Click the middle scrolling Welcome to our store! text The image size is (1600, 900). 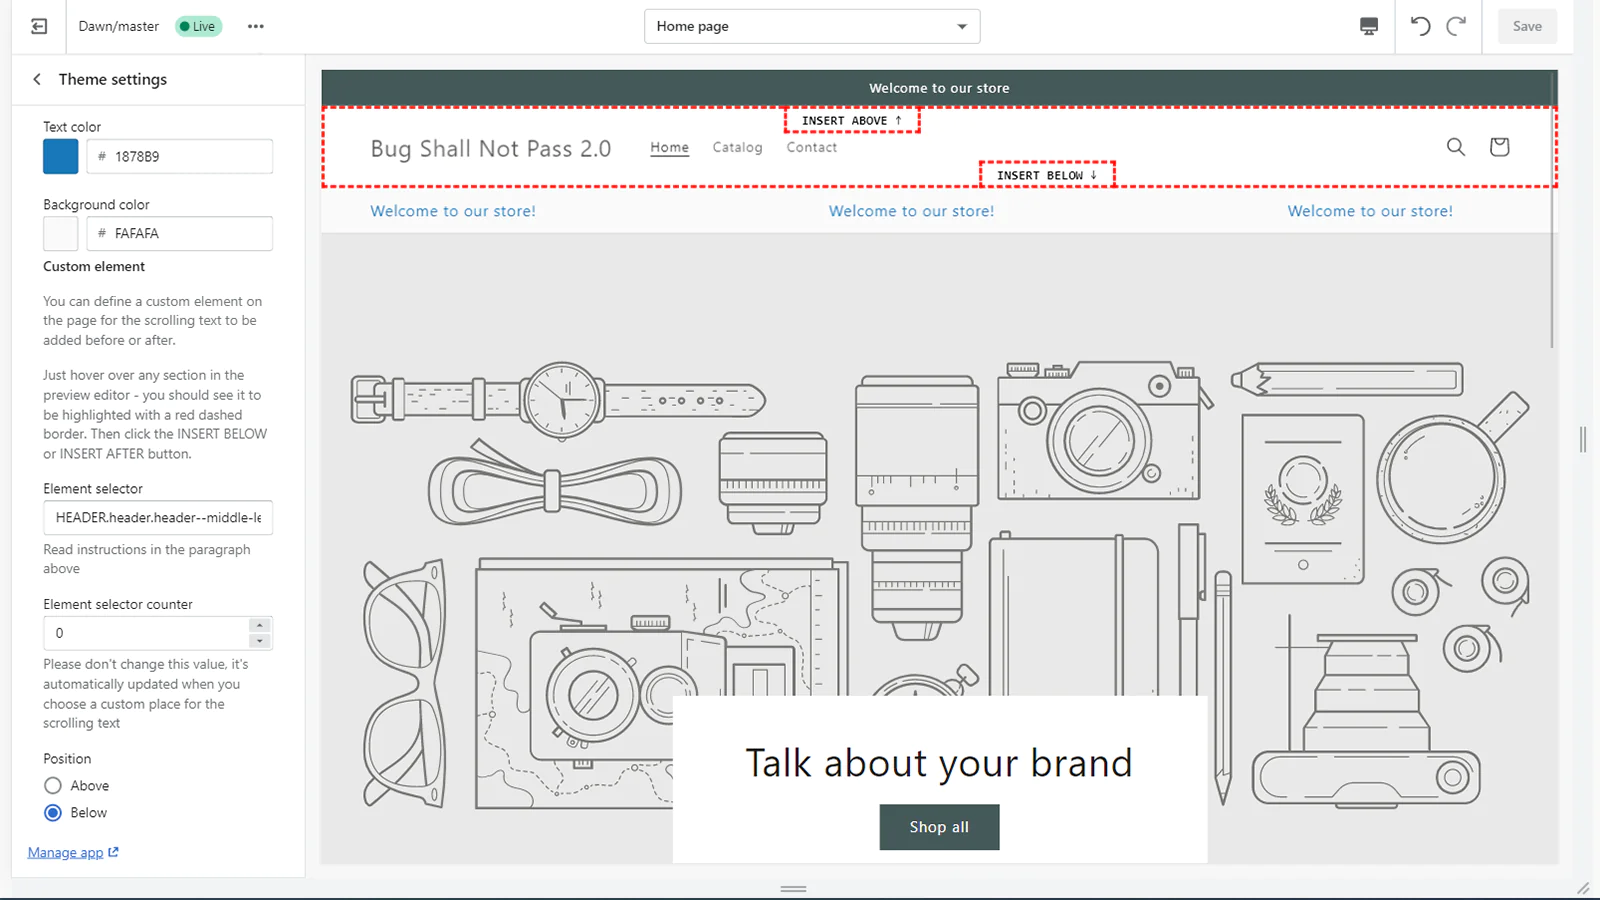pyautogui.click(x=911, y=211)
